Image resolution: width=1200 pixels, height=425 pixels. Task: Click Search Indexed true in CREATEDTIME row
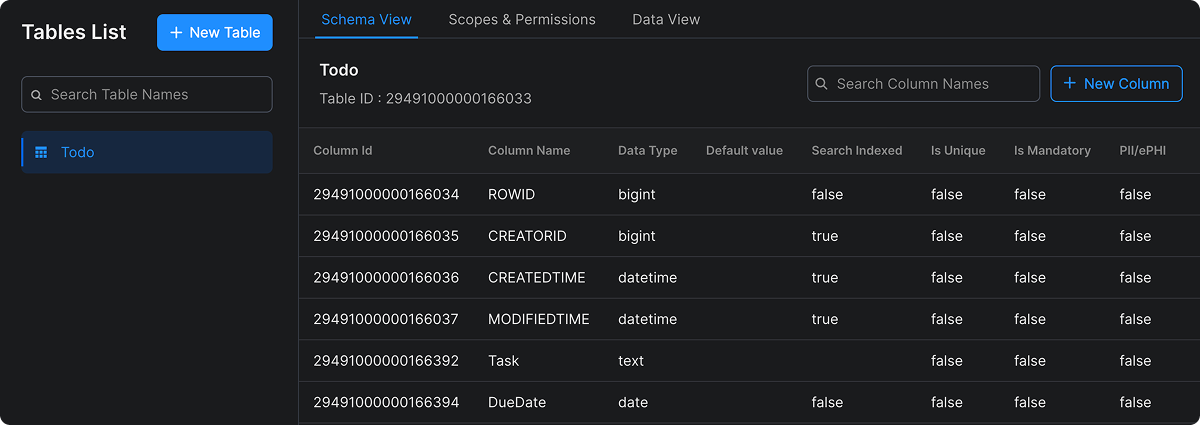pos(825,278)
